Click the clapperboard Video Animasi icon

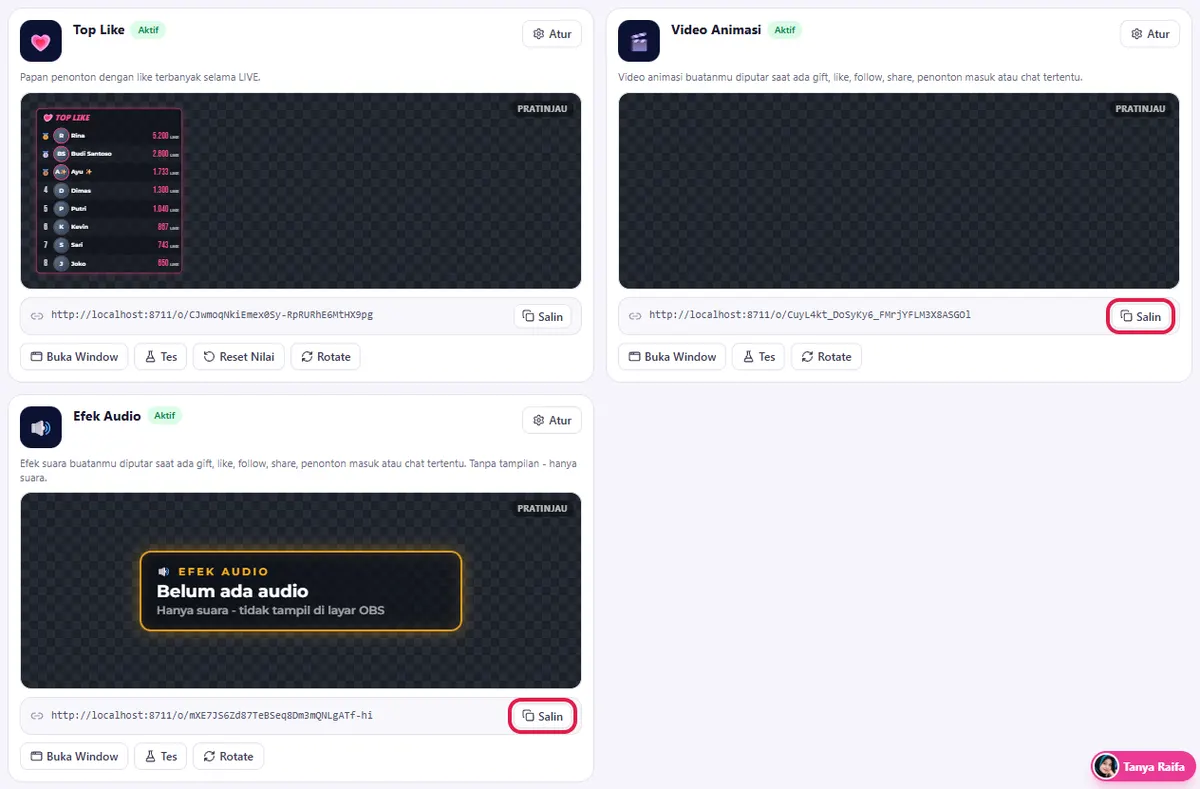tap(639, 41)
